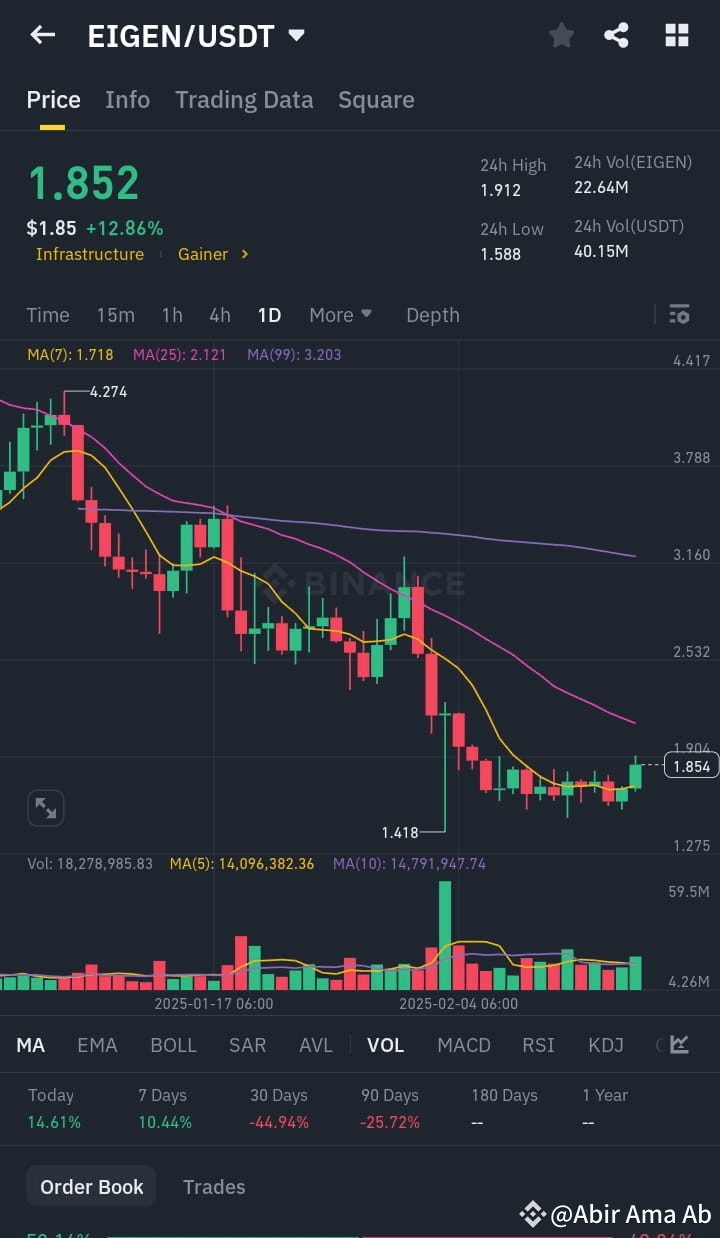Image resolution: width=720 pixels, height=1238 pixels.
Task: Select the Infrastructure category label
Action: click(90, 254)
